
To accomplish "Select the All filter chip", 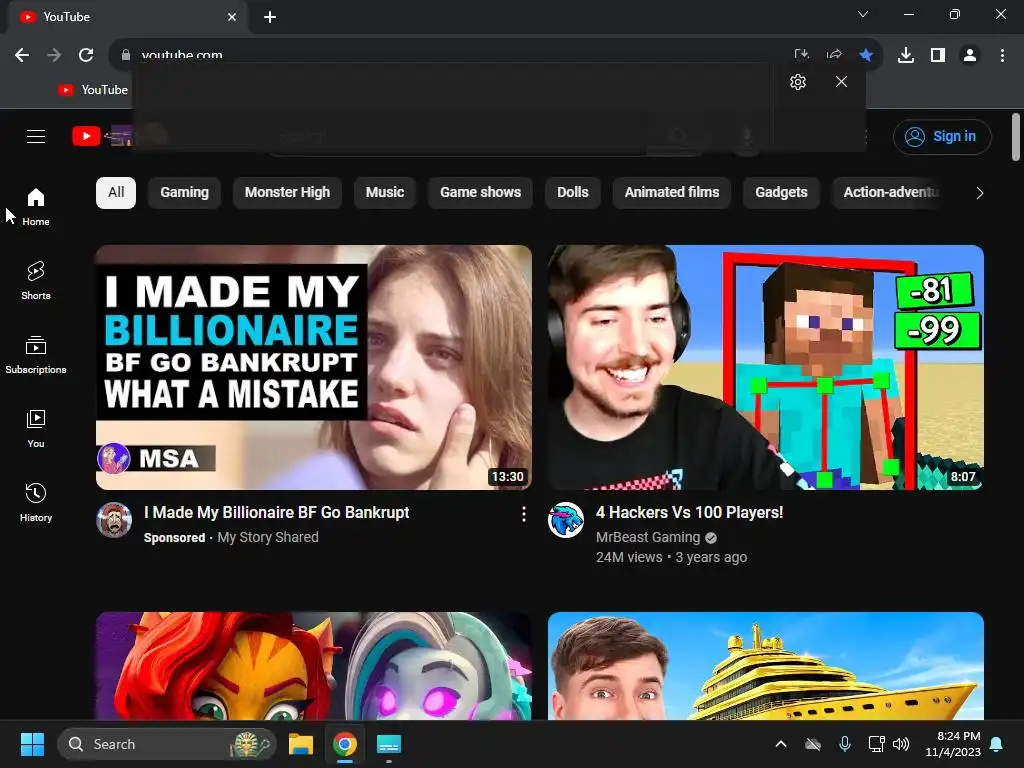I will click(116, 193).
